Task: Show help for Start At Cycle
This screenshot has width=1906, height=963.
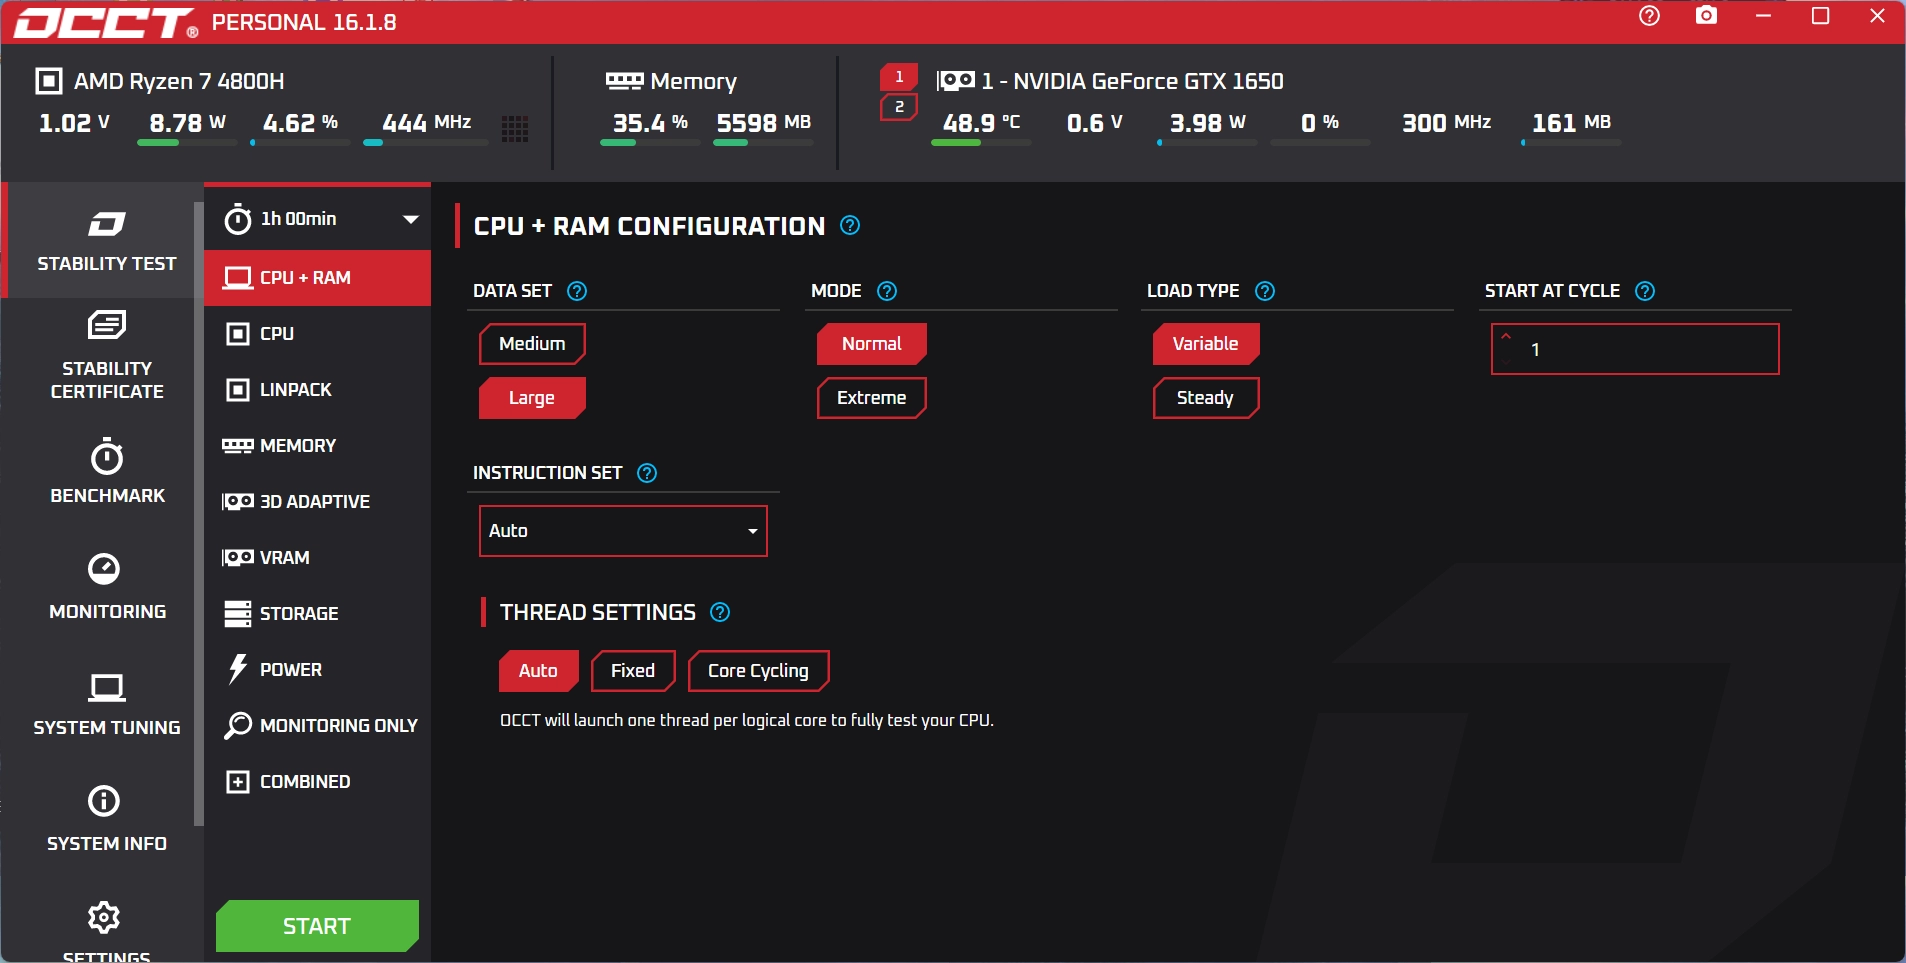Action: point(1645,291)
